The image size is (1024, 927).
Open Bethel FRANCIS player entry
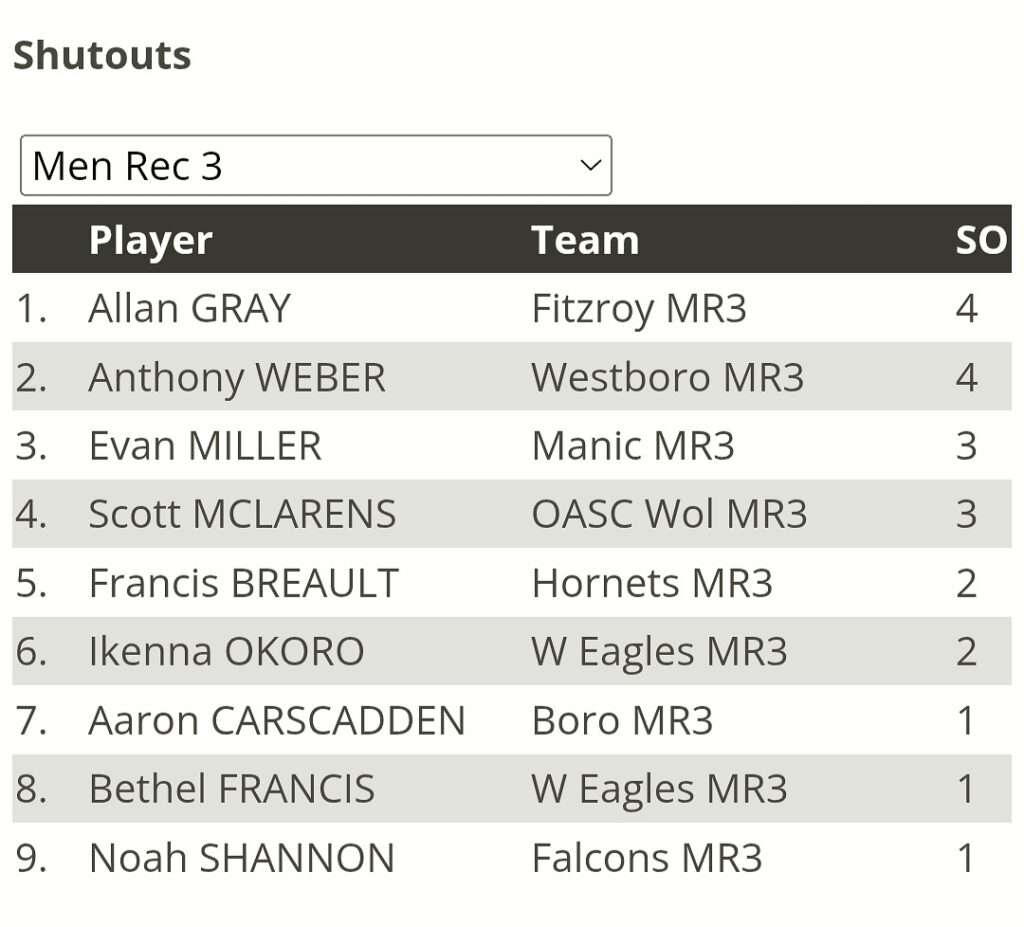[x=231, y=789]
